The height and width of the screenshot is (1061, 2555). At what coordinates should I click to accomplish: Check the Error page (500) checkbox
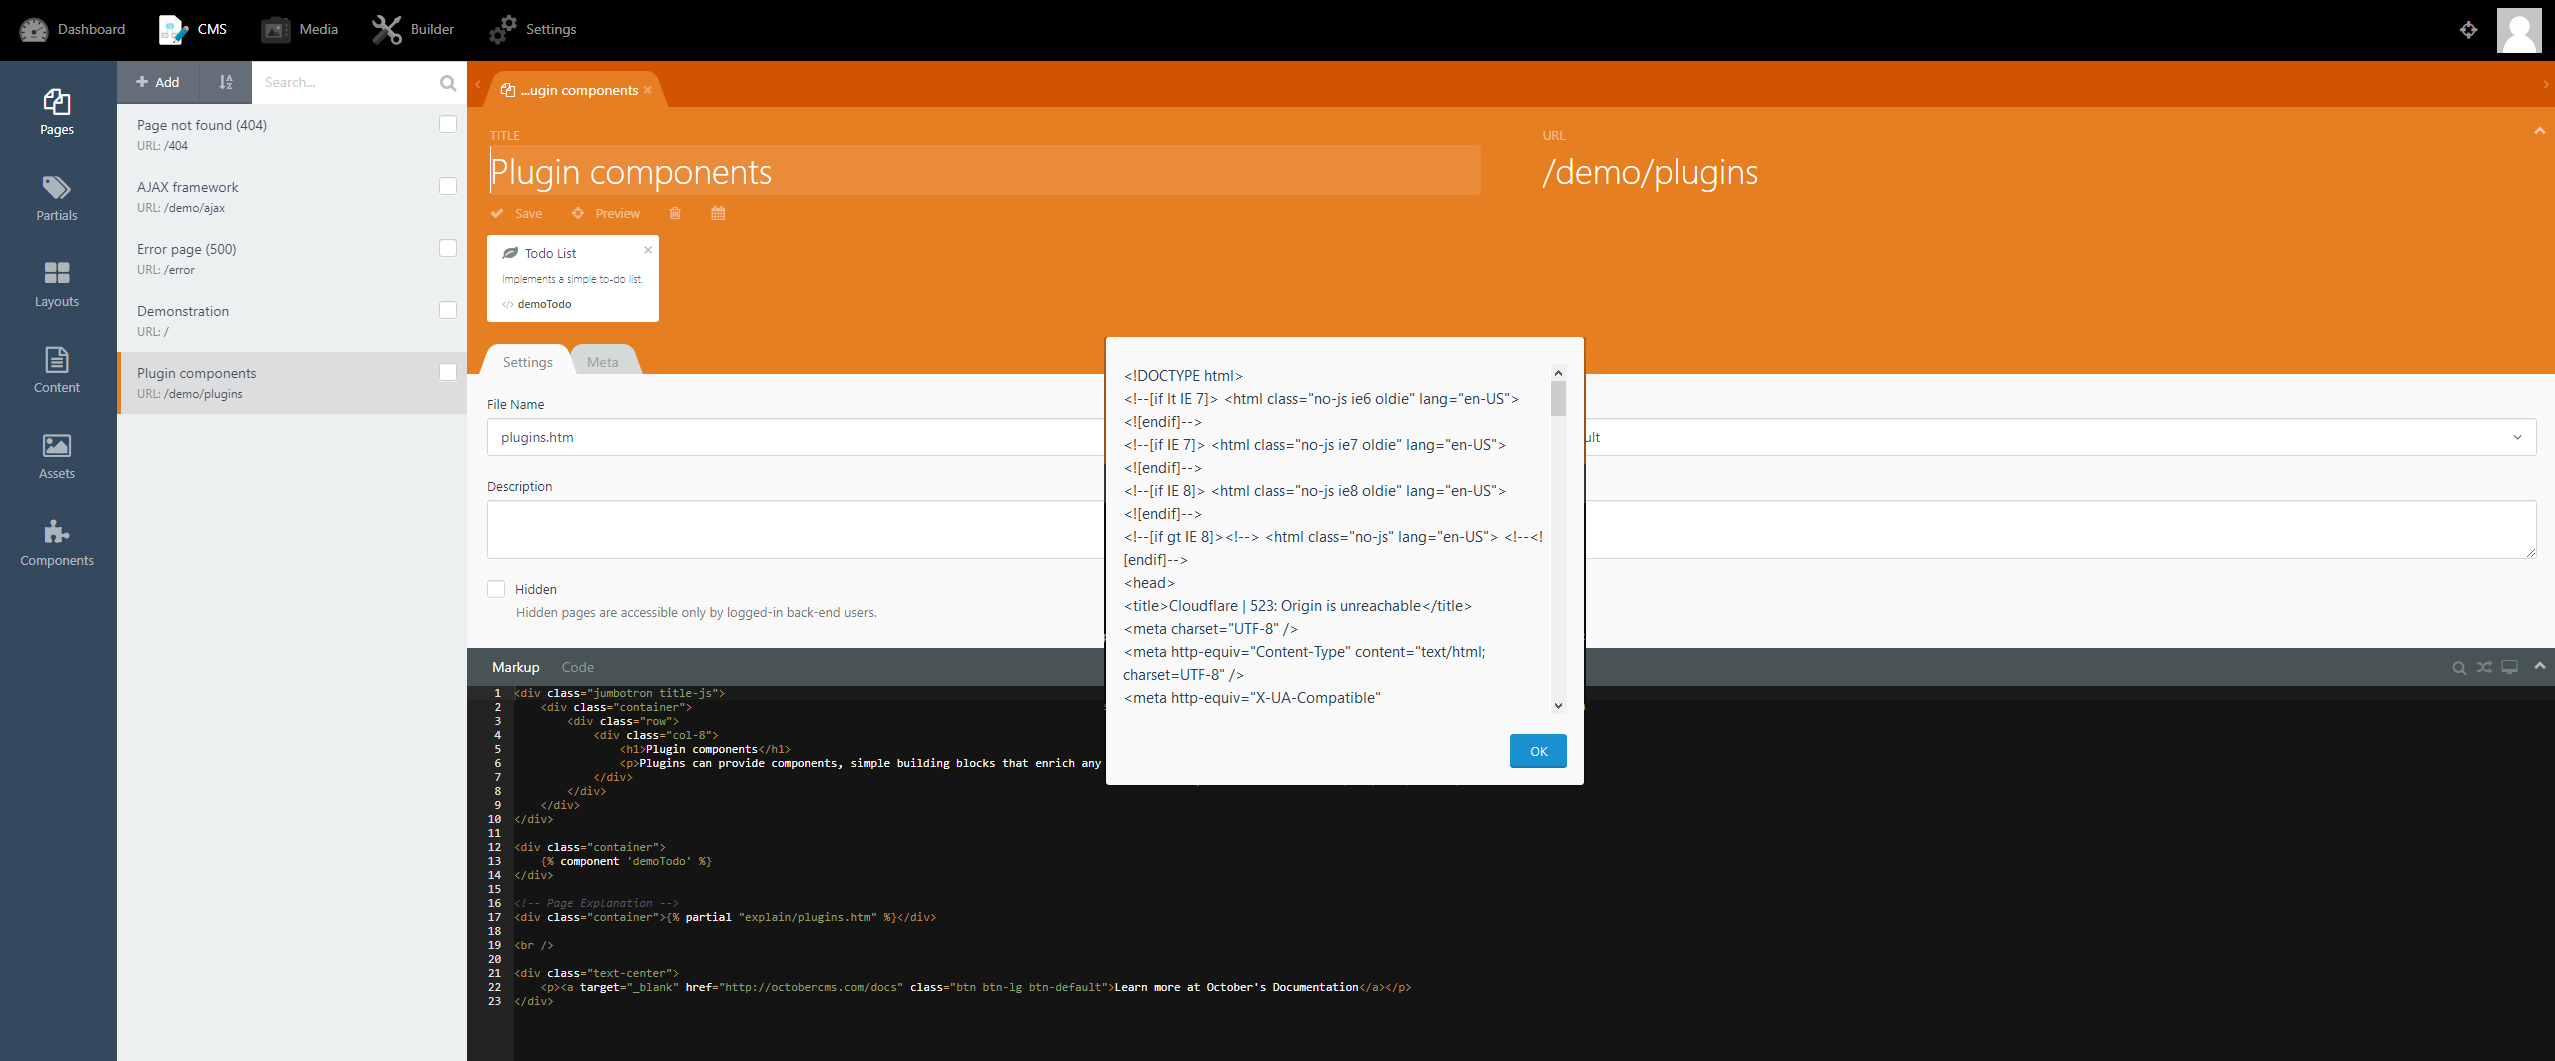pos(448,248)
